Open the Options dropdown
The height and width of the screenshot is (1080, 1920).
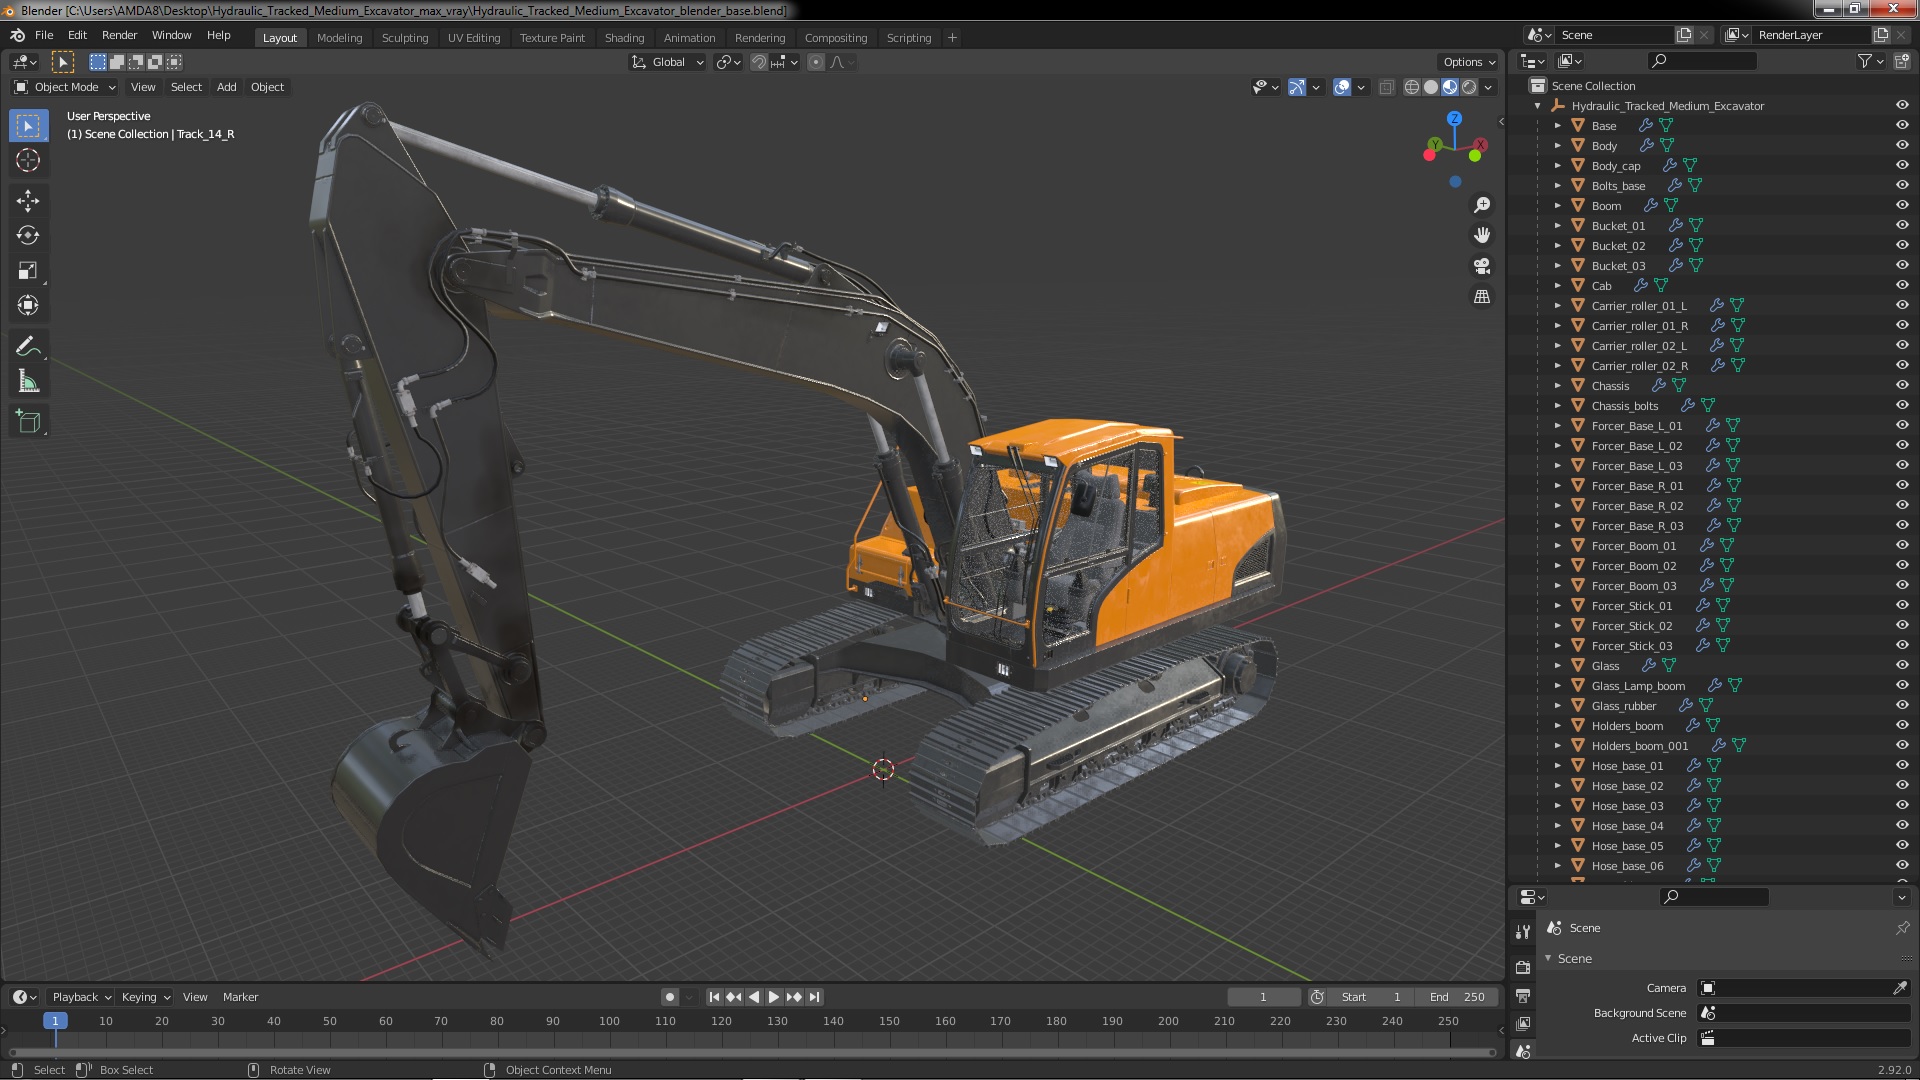1469,62
